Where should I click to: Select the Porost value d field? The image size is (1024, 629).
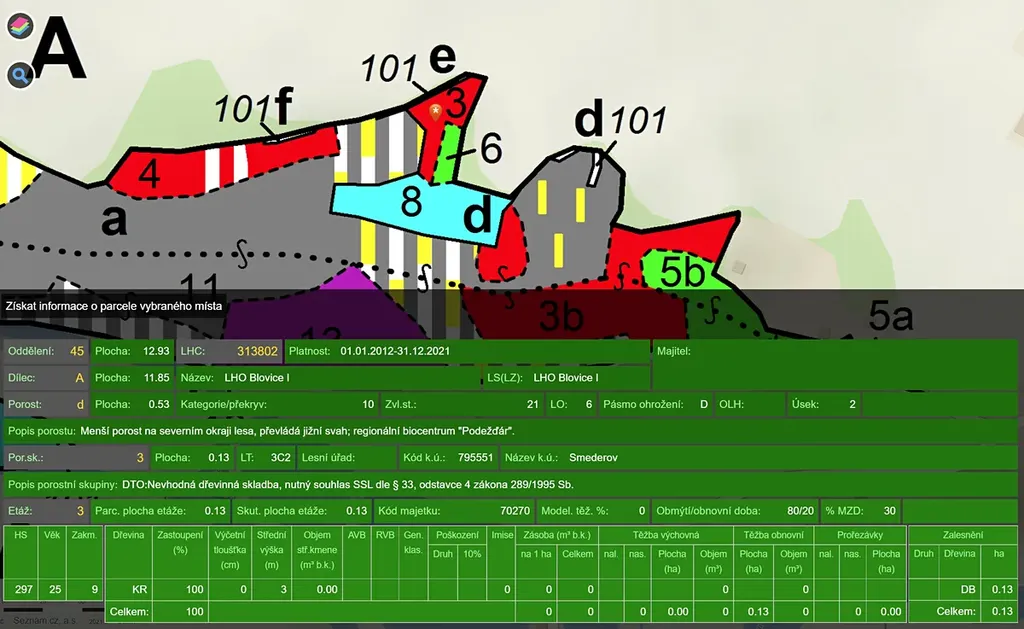point(79,405)
